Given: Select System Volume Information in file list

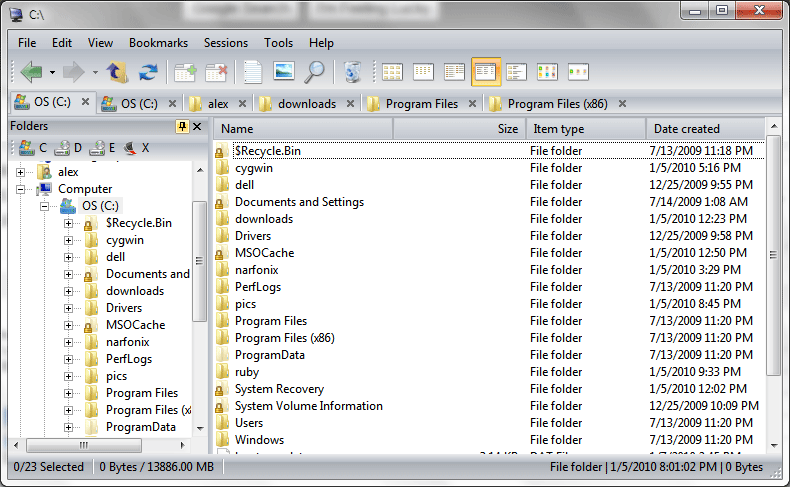Looking at the screenshot, I should coord(308,406).
